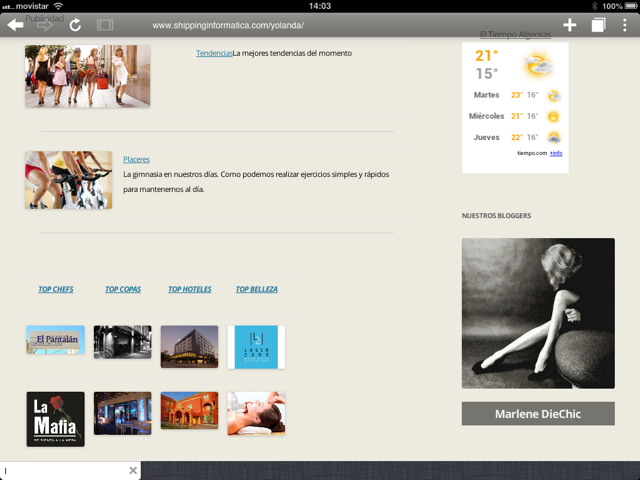Open the Laser 2000 thumbnail

coord(256,346)
